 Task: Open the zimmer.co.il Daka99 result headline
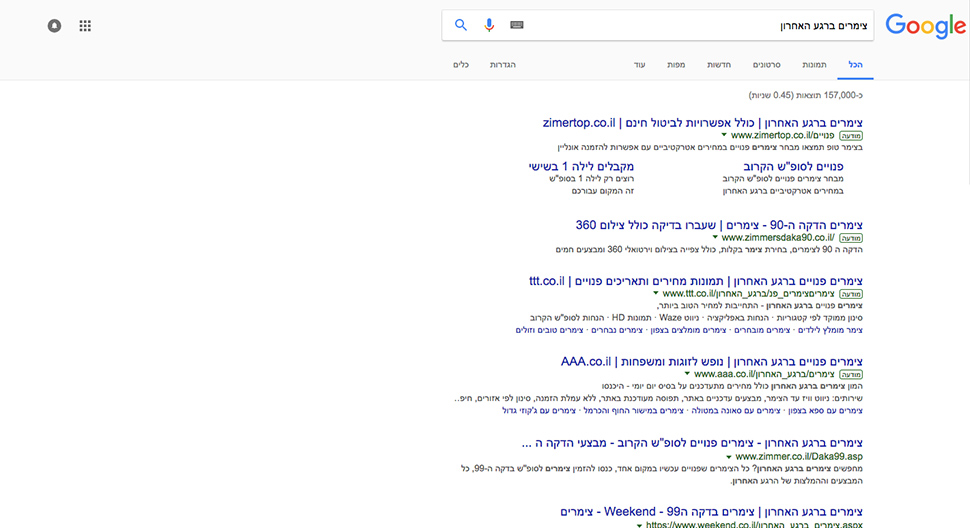click(x=692, y=443)
